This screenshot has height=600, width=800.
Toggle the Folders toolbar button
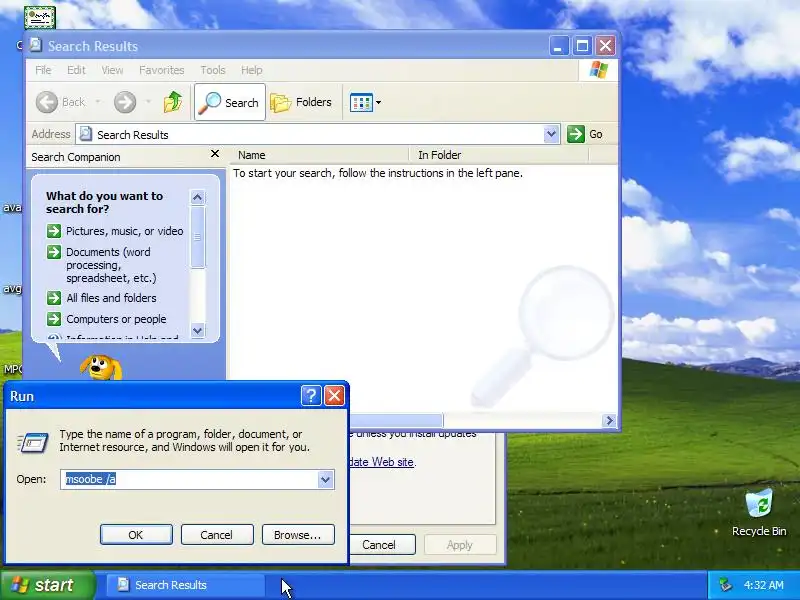(x=301, y=102)
